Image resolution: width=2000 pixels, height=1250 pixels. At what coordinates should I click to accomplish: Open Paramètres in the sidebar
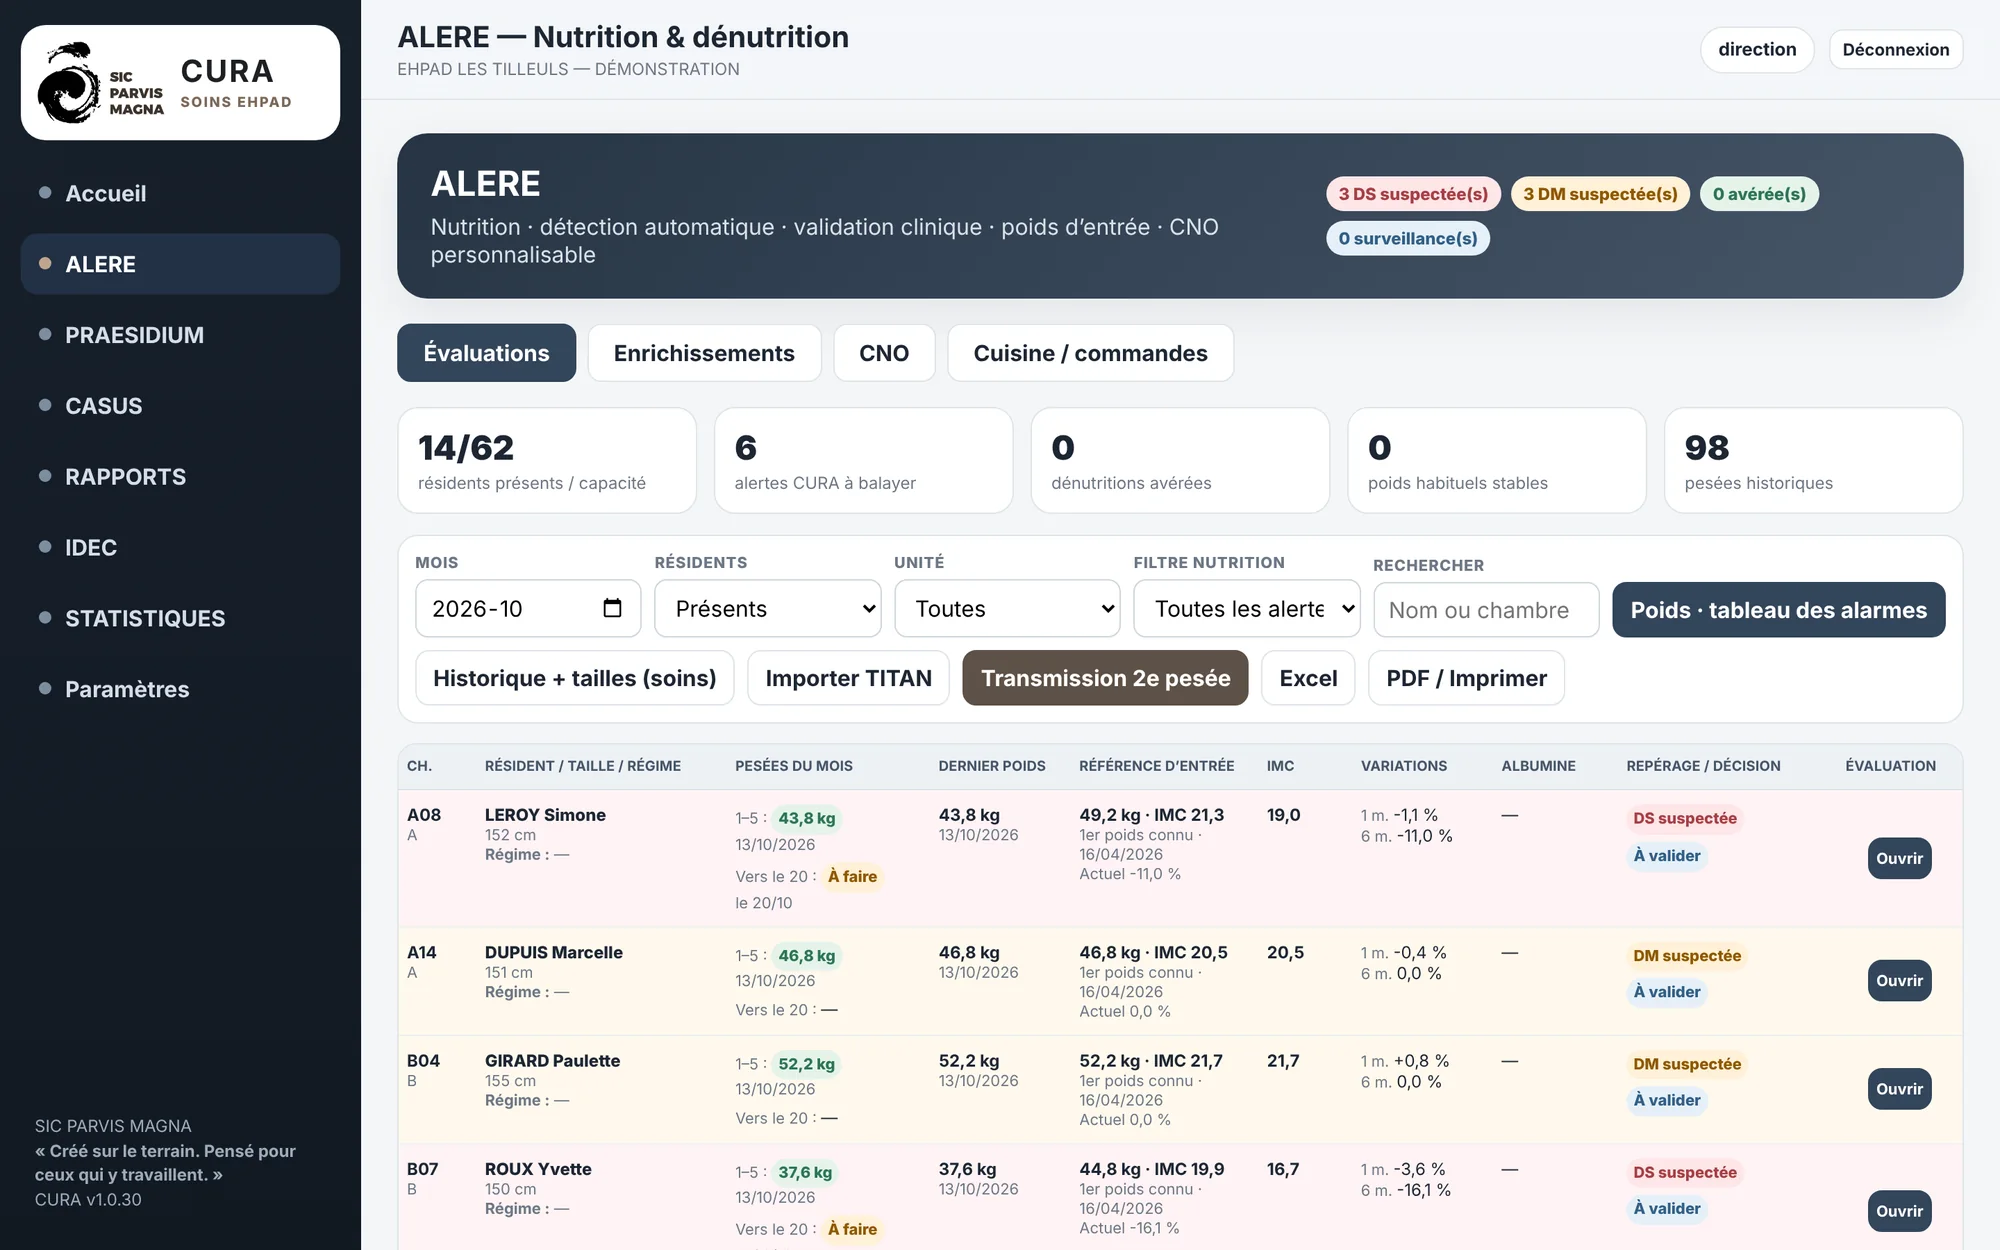pyautogui.click(x=180, y=690)
